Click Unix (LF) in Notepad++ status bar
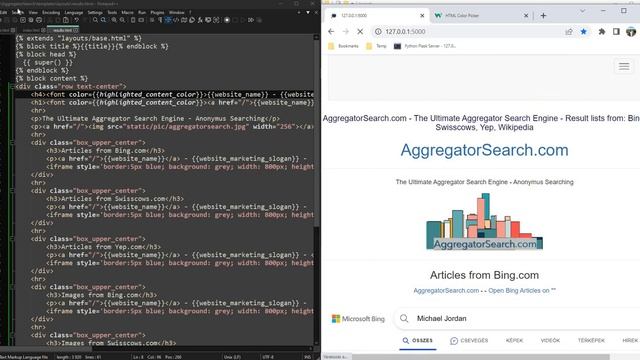This screenshot has width=640, height=360. point(232,357)
